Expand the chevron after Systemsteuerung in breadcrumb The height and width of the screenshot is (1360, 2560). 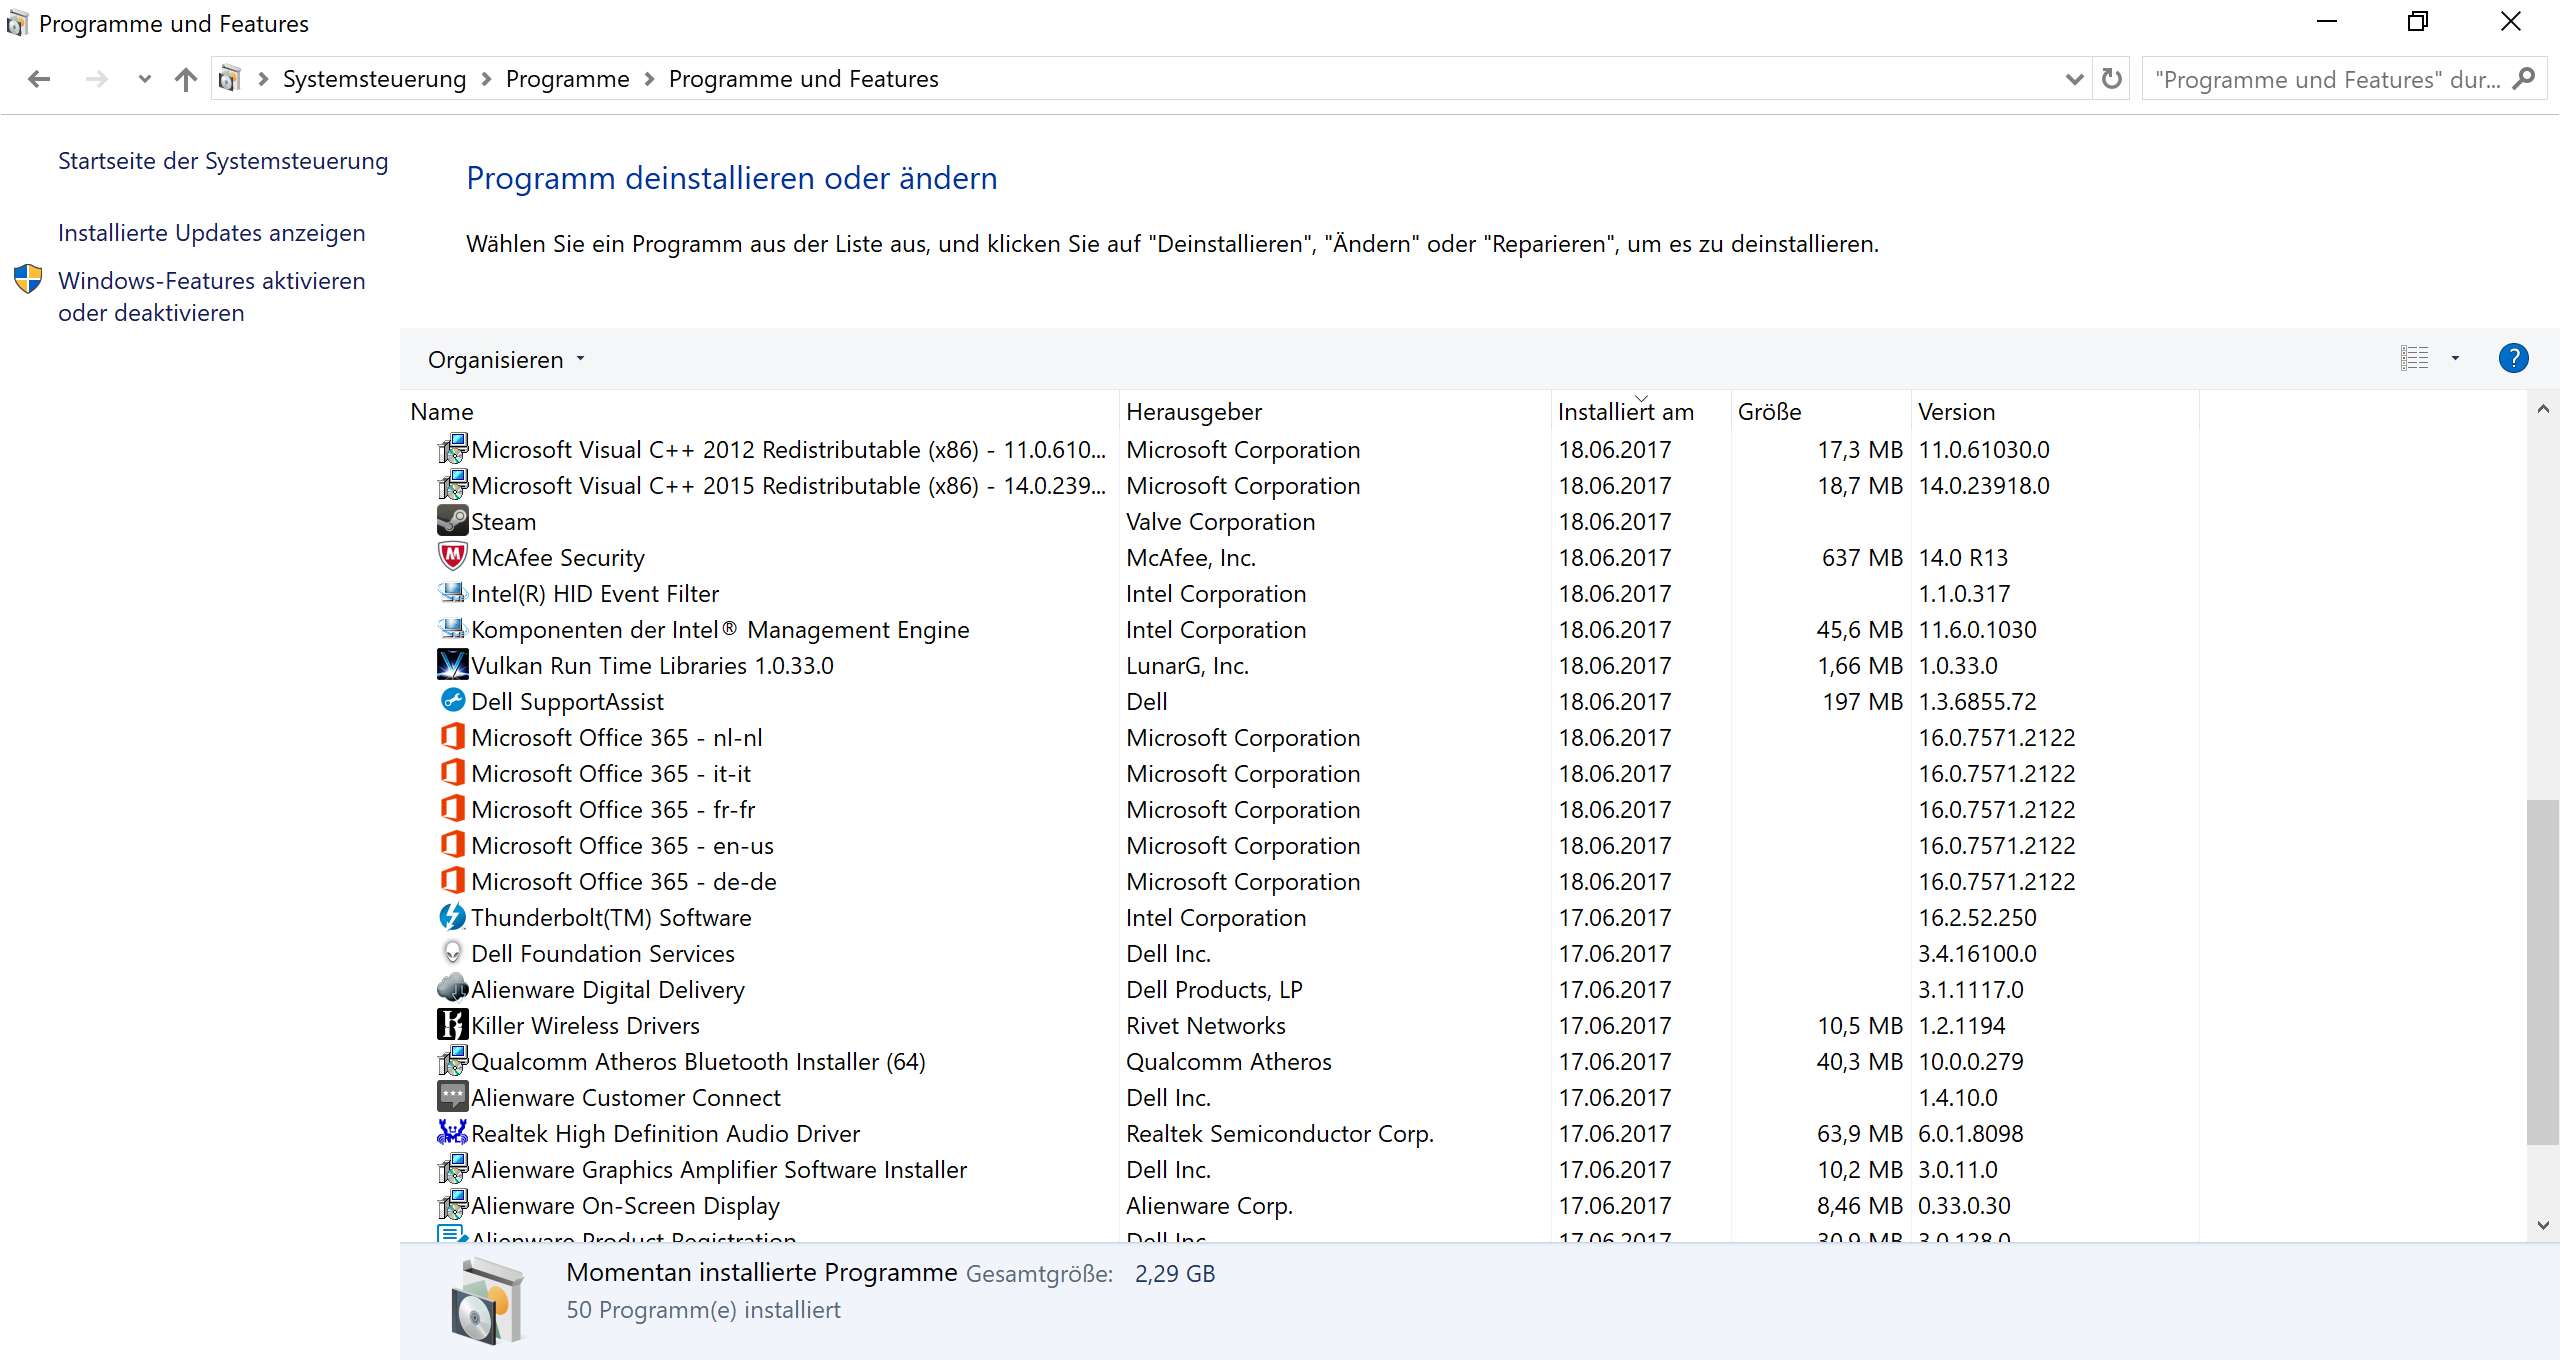tap(486, 79)
